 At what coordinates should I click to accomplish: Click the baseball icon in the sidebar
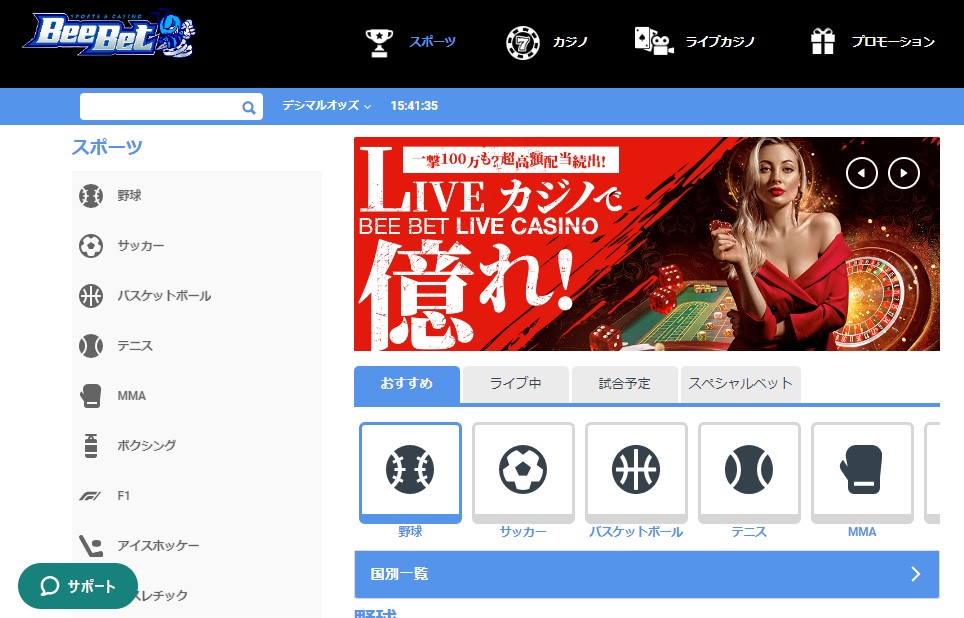91,196
